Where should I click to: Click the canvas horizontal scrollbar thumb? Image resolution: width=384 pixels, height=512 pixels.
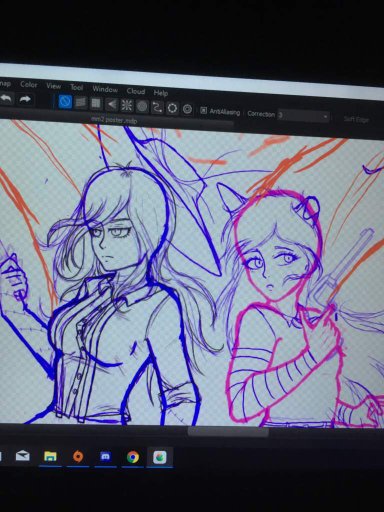coord(228,432)
